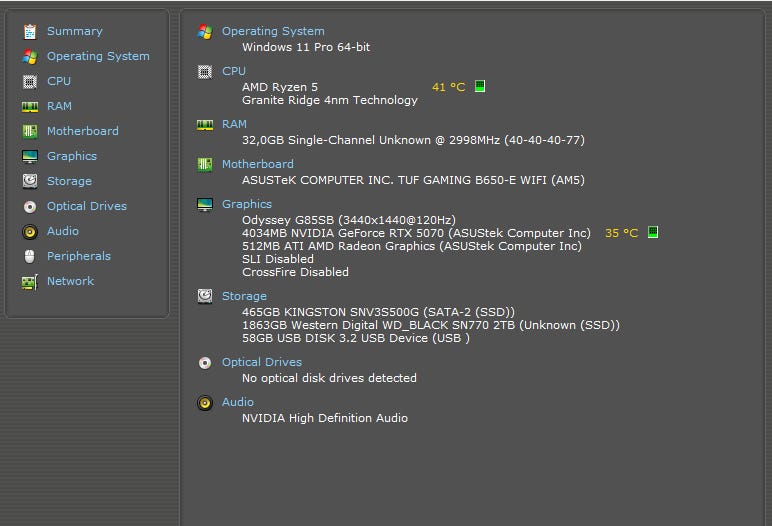Click the Optical Drives heading link in summary
This screenshot has height=526, width=772.
[262, 362]
